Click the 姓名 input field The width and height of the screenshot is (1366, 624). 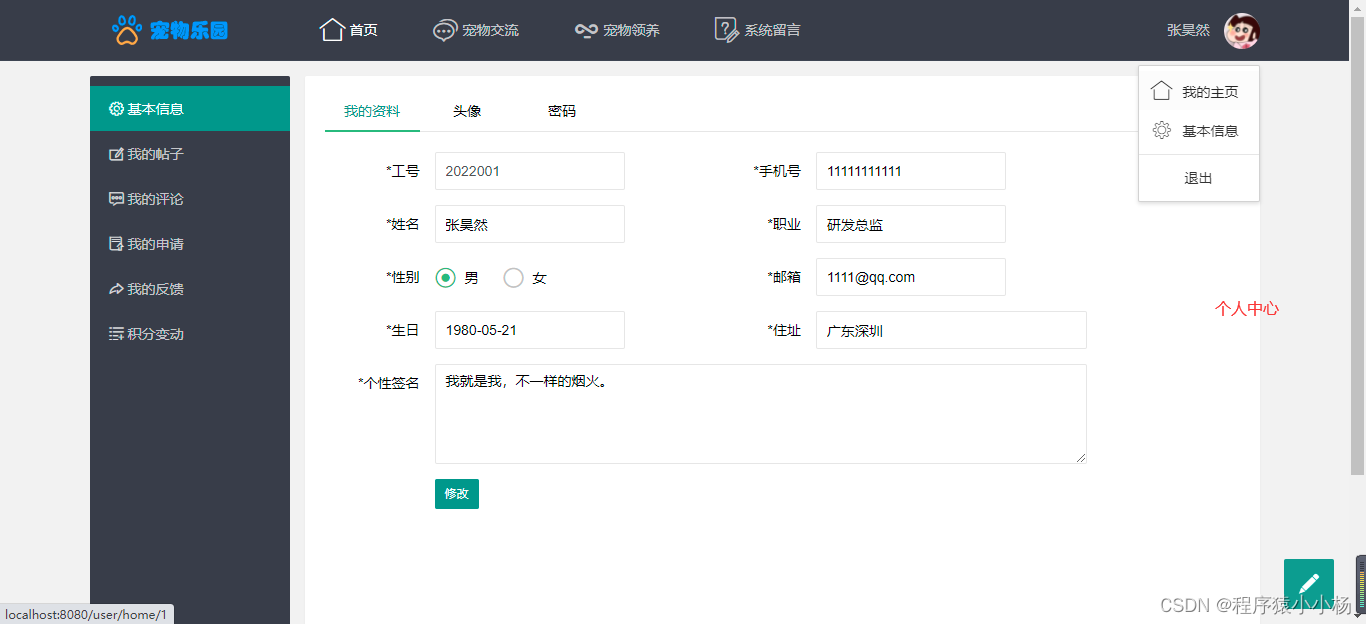[530, 224]
